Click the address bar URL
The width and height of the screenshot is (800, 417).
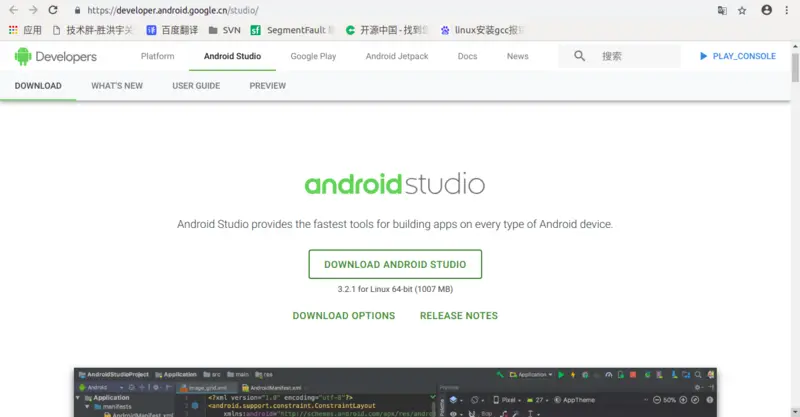172,10
